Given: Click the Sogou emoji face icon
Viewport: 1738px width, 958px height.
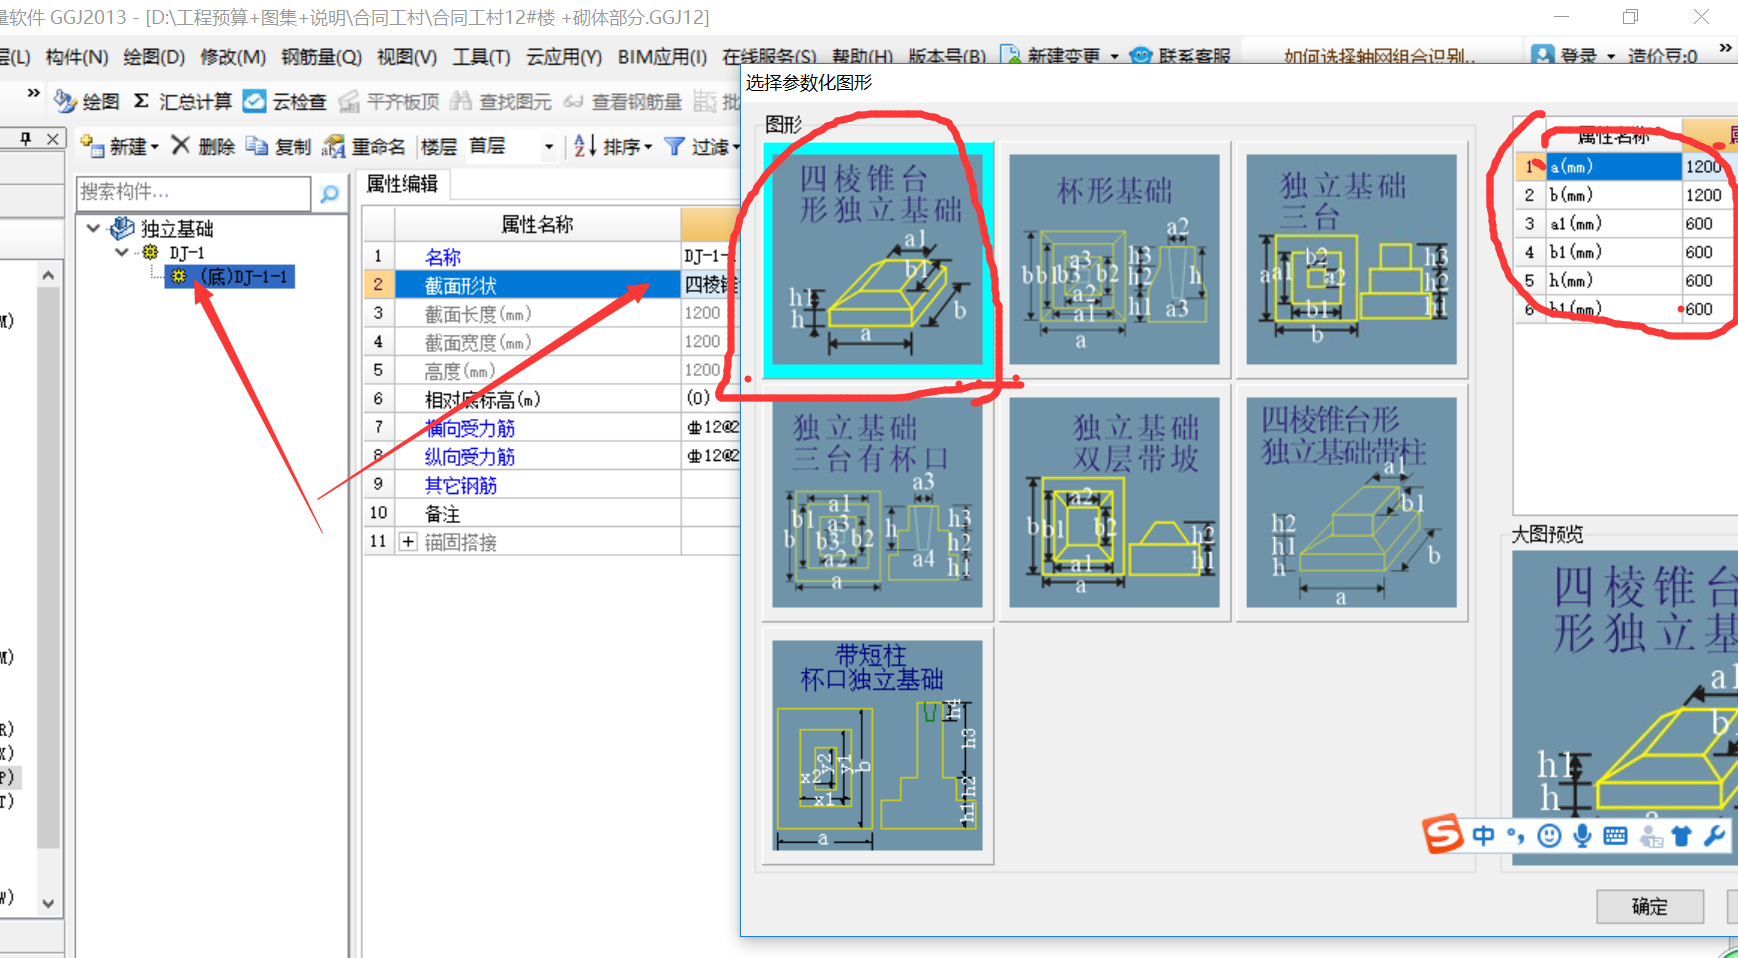Looking at the screenshot, I should point(1549,835).
